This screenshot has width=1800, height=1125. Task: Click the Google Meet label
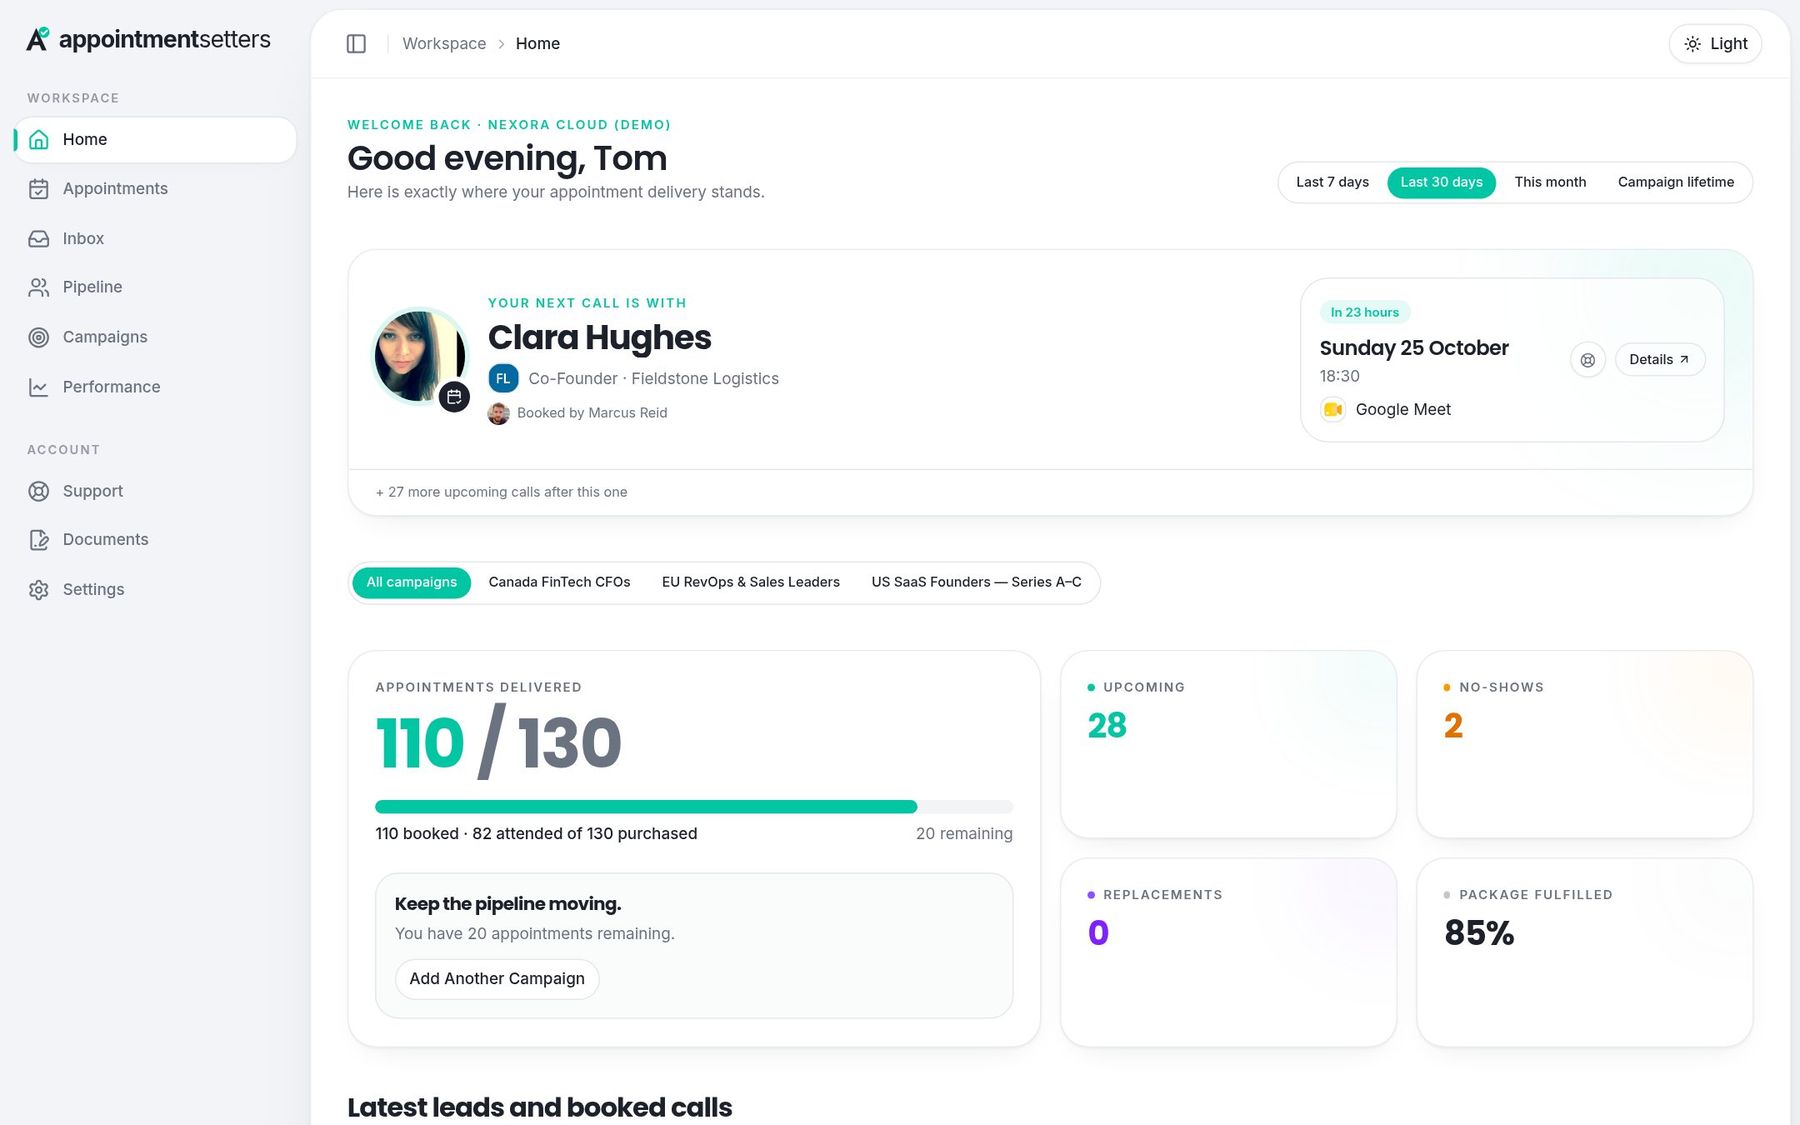click(1403, 410)
